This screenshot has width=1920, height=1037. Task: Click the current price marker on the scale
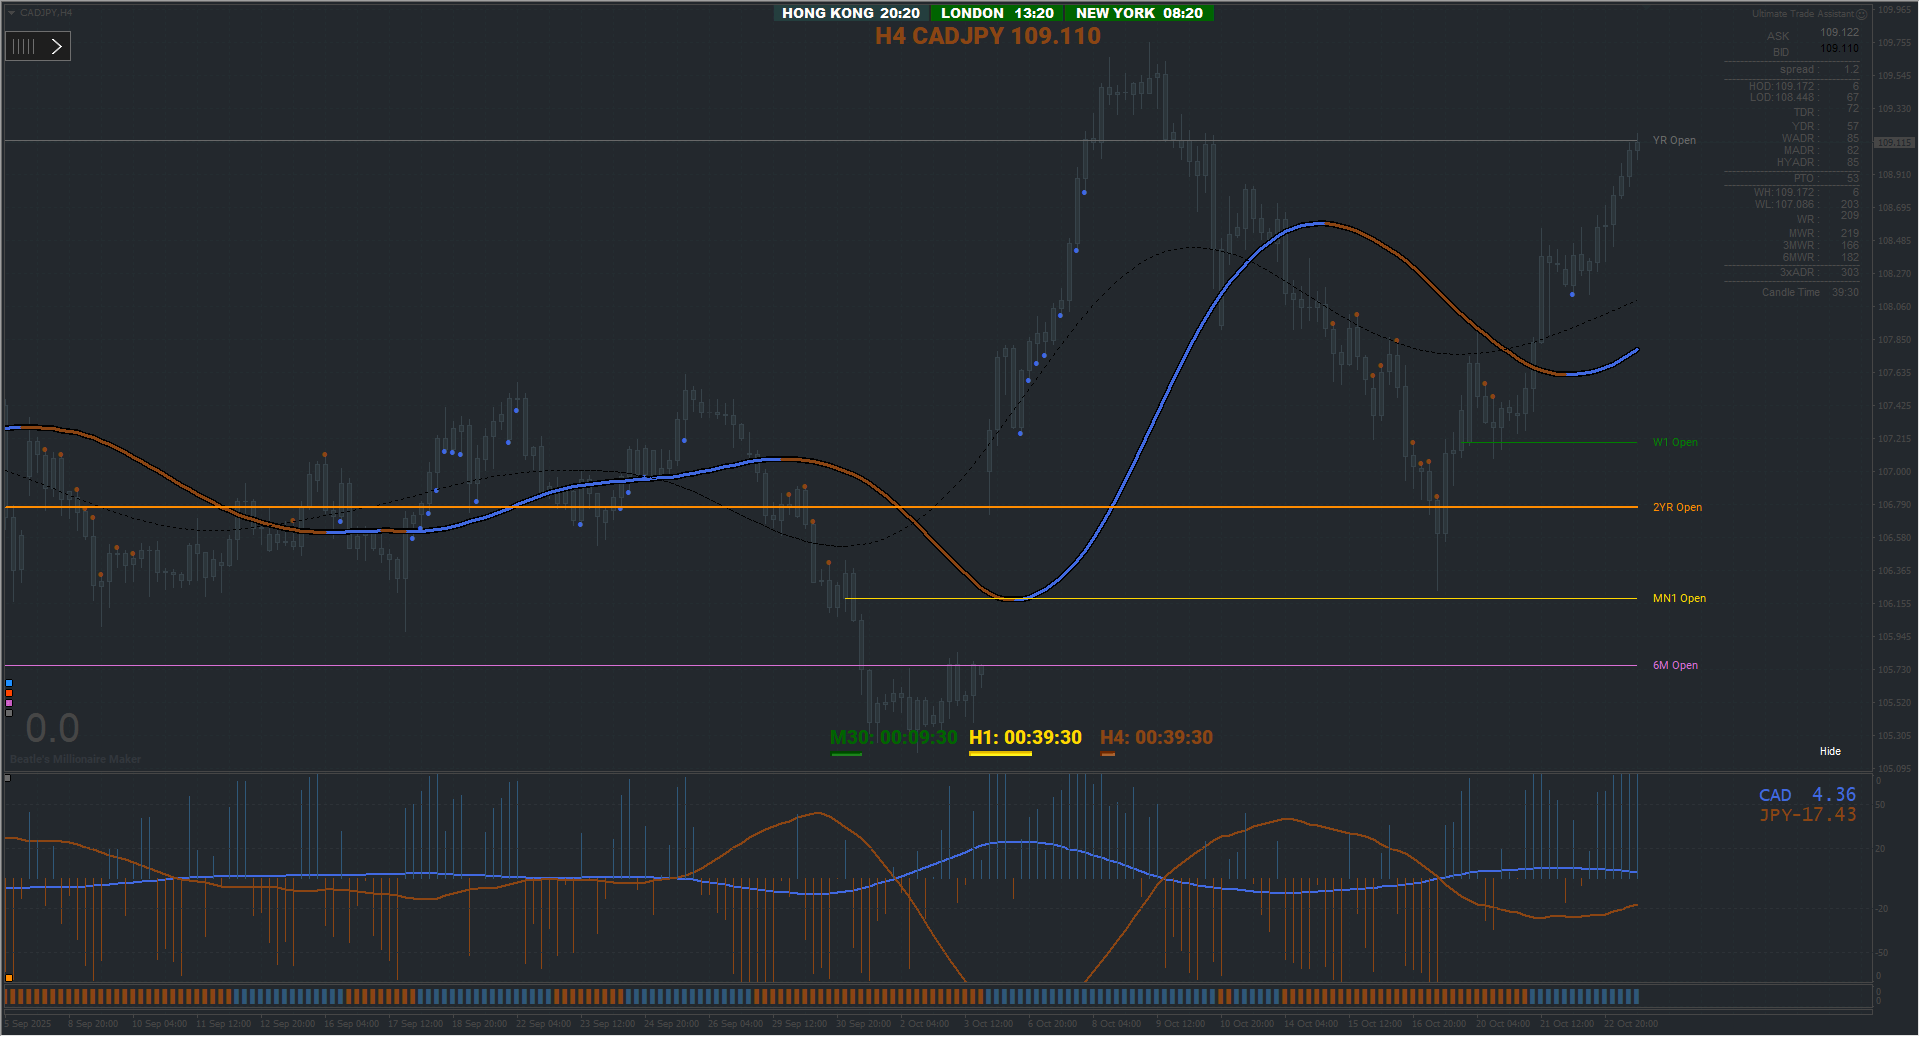click(x=1894, y=142)
